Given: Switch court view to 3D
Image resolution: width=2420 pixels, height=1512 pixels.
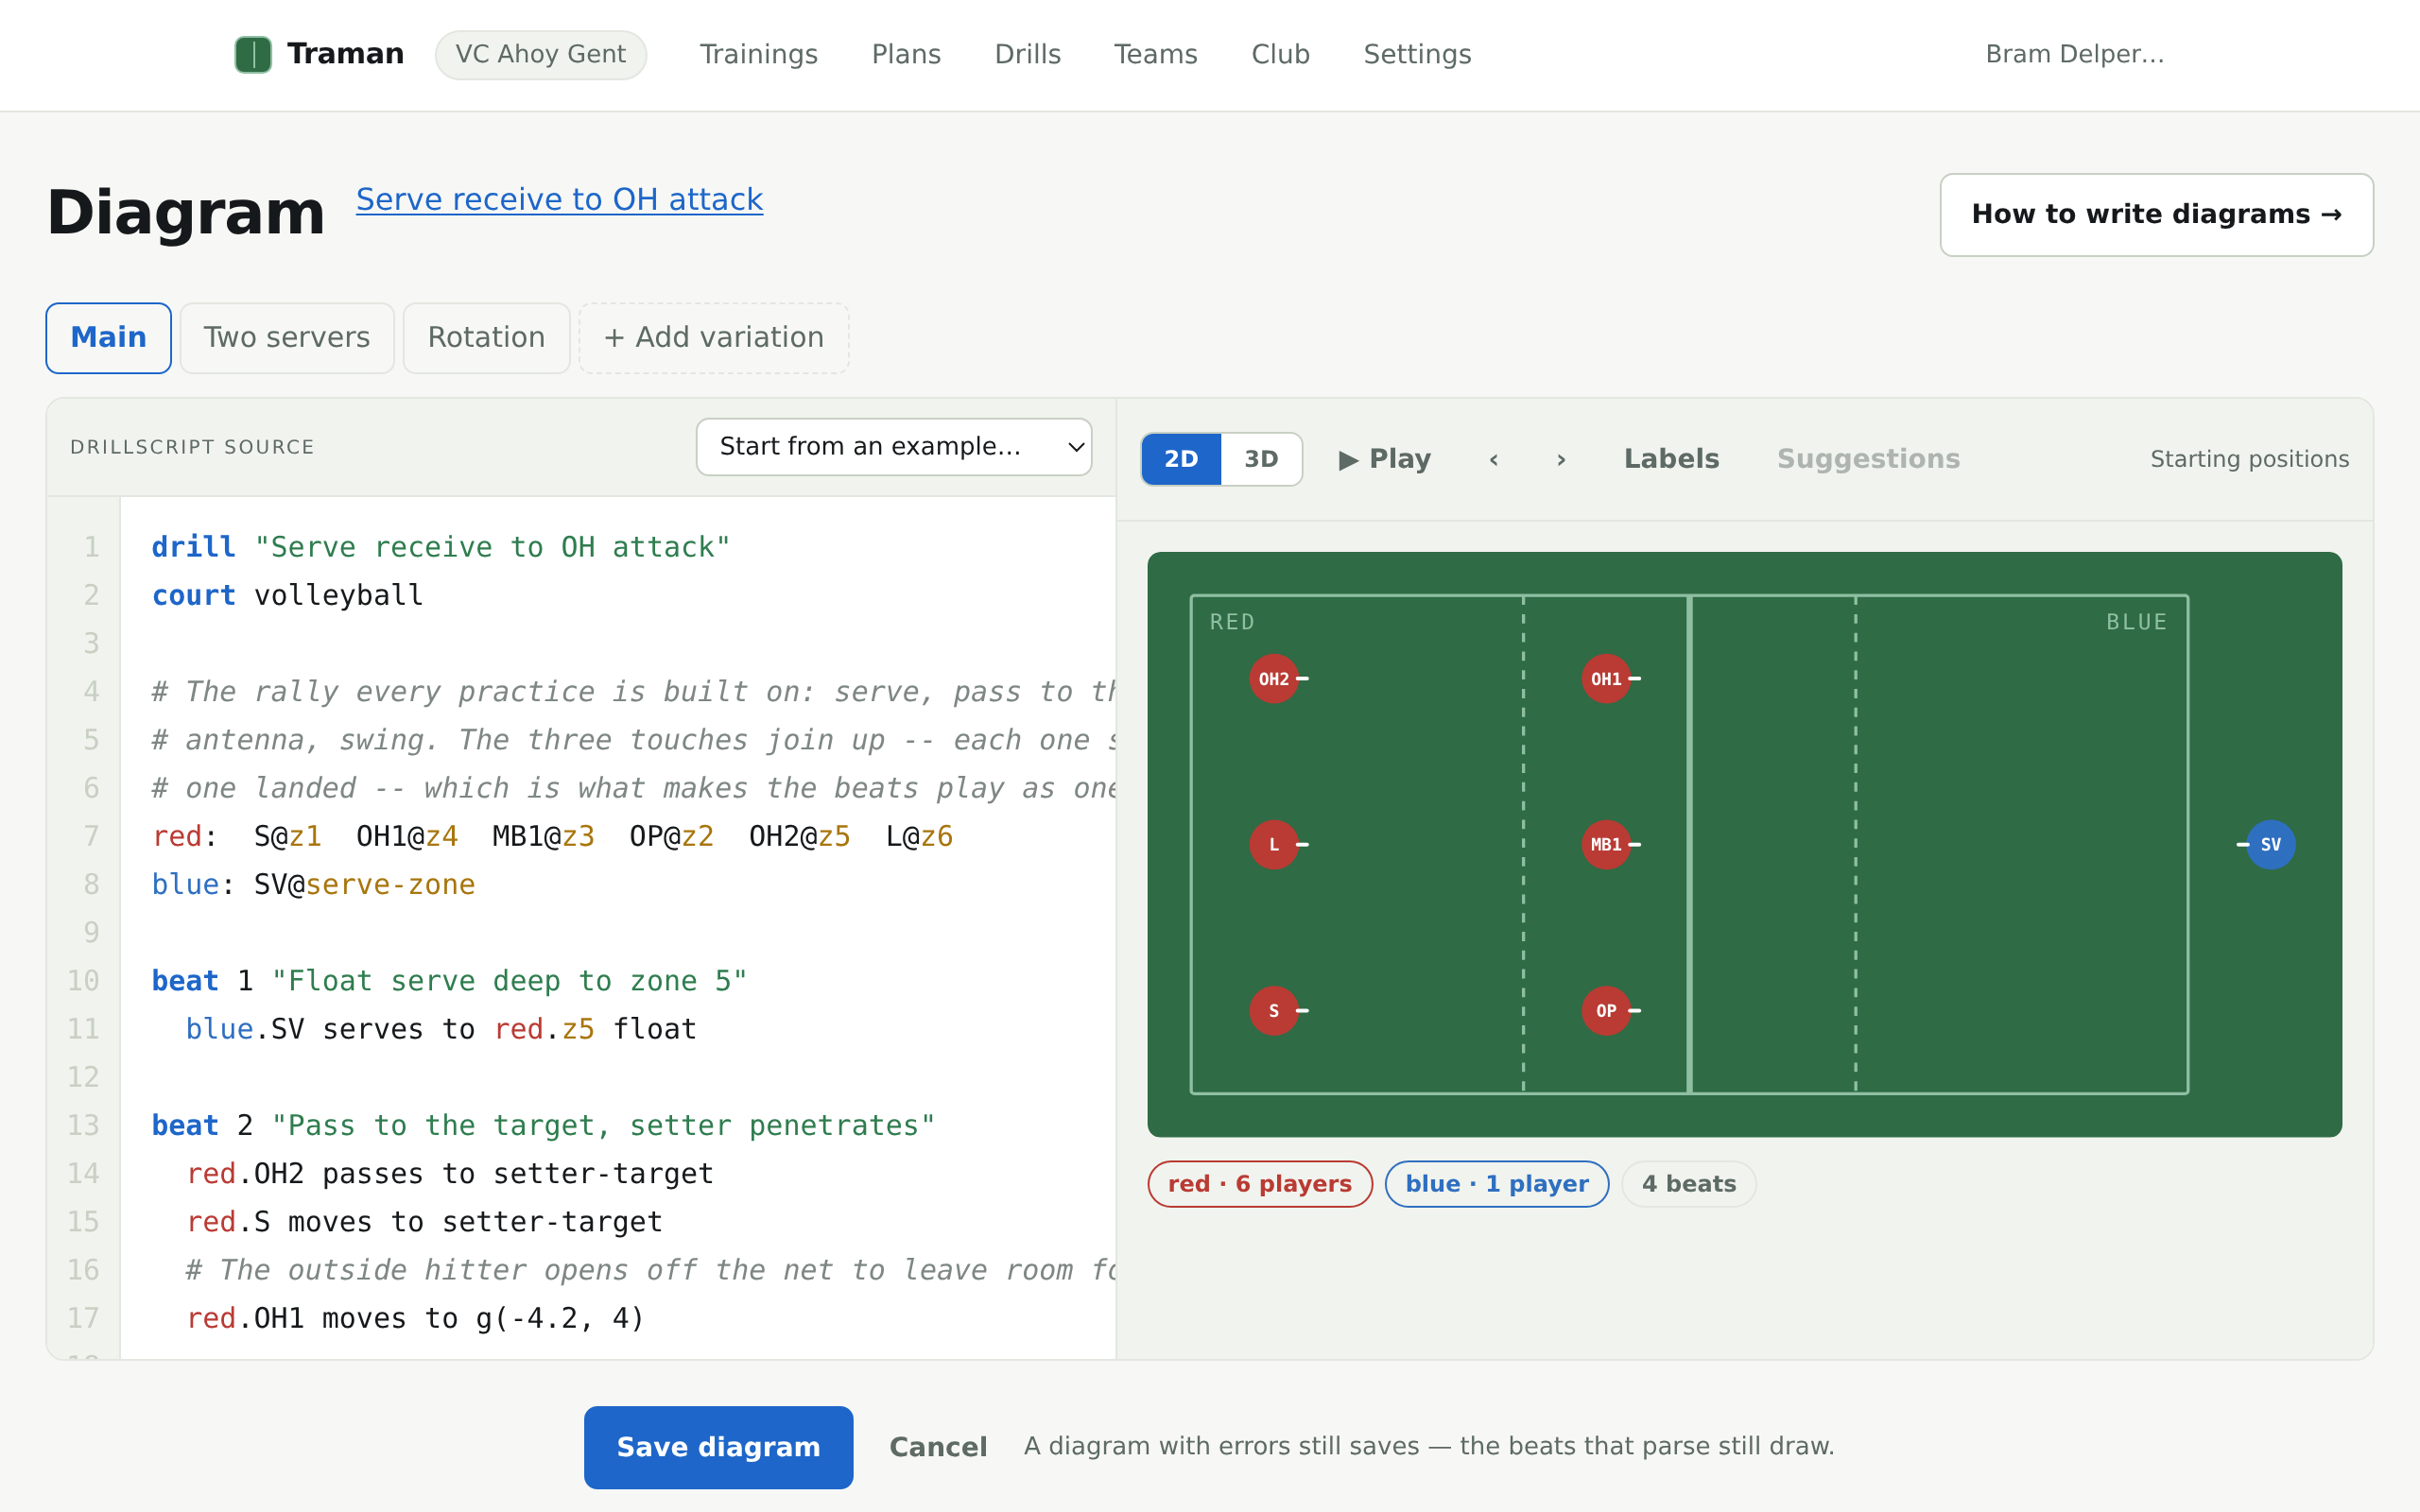Looking at the screenshot, I should point(1261,459).
